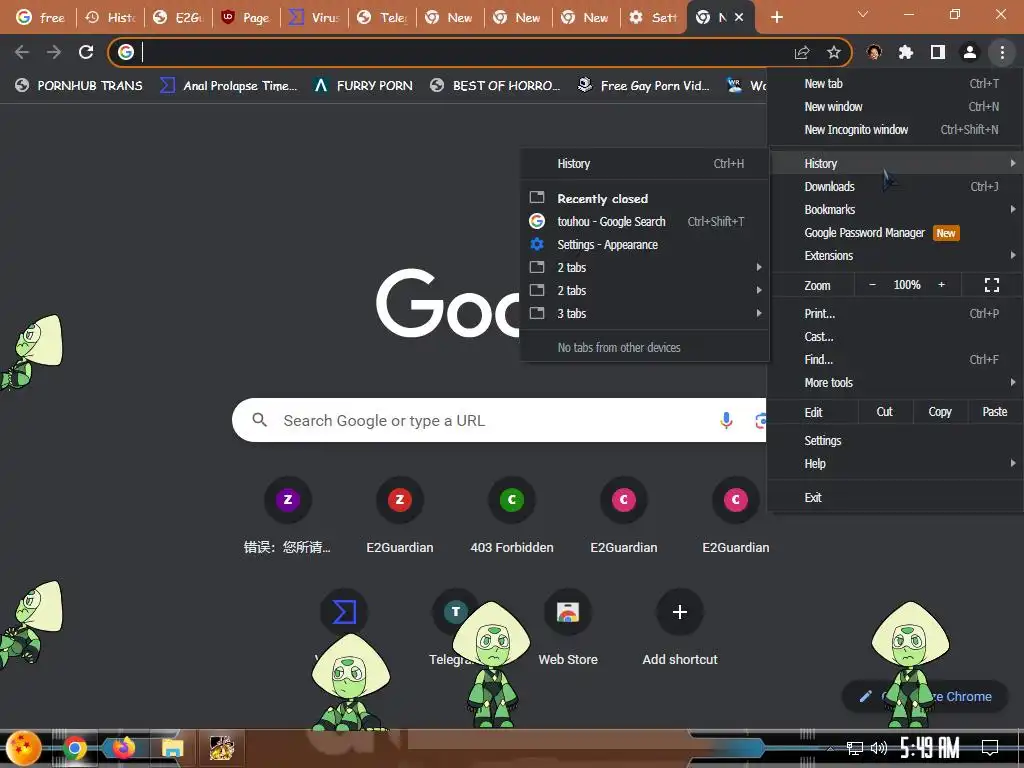Click the Chrome icon on the taskbar
1024x768 pixels.
pyautogui.click(x=75, y=748)
